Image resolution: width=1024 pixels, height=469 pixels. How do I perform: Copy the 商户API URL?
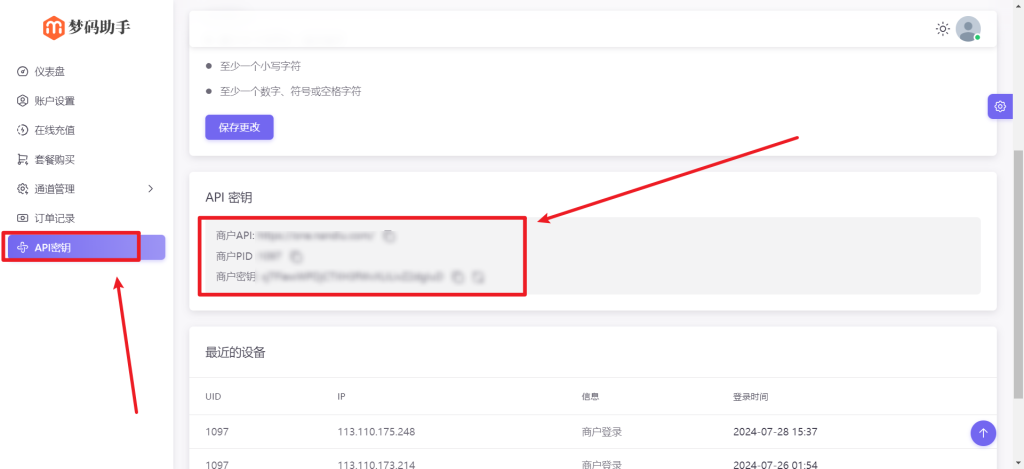point(390,236)
